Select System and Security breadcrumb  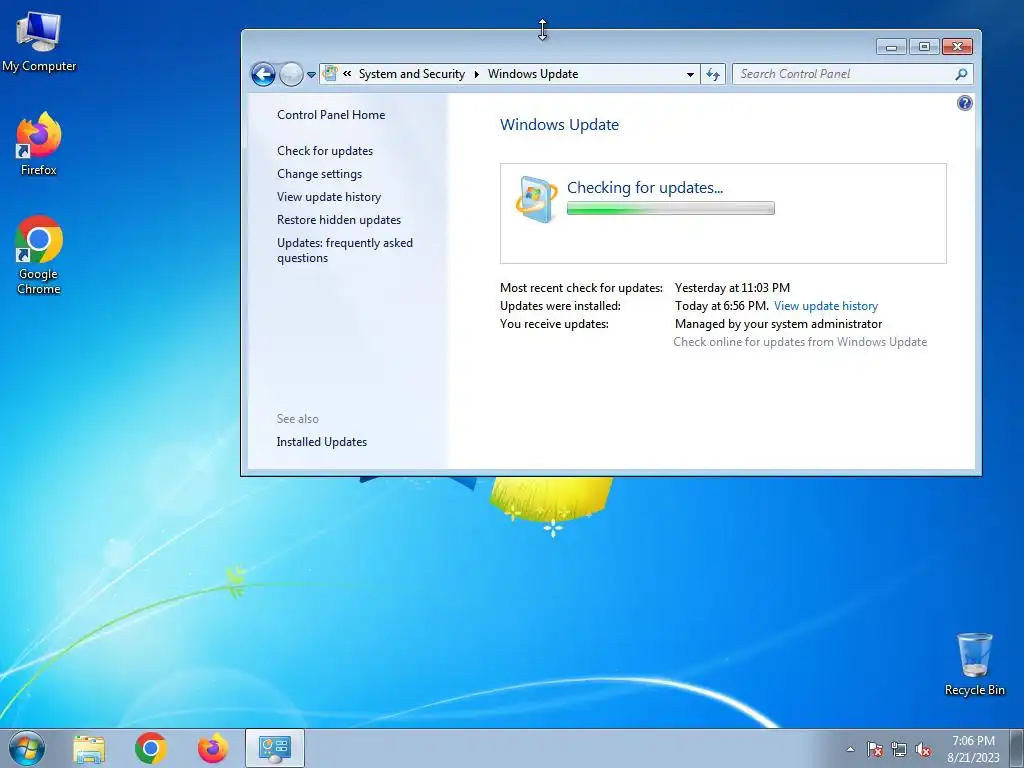pos(412,74)
